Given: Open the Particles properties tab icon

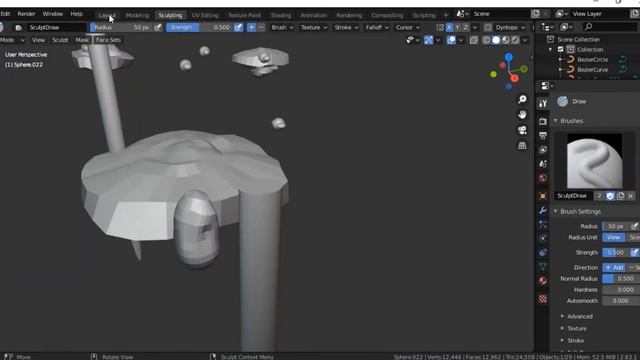Looking at the screenshot, I should (542, 224).
